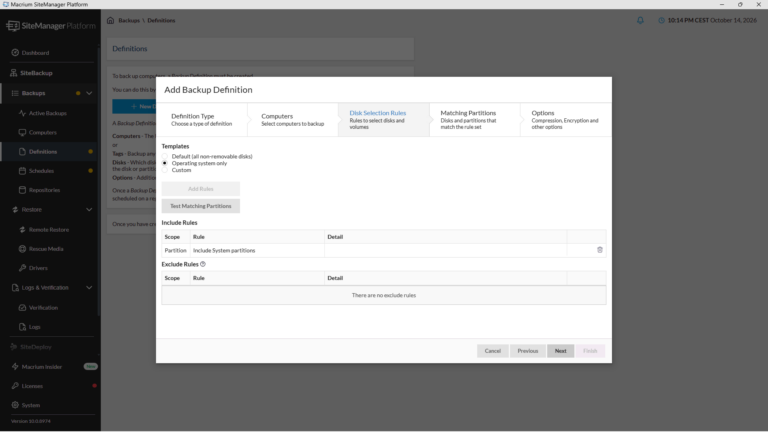Go to Computers wizard step
Image resolution: width=768 pixels, height=432 pixels.
(x=292, y=120)
